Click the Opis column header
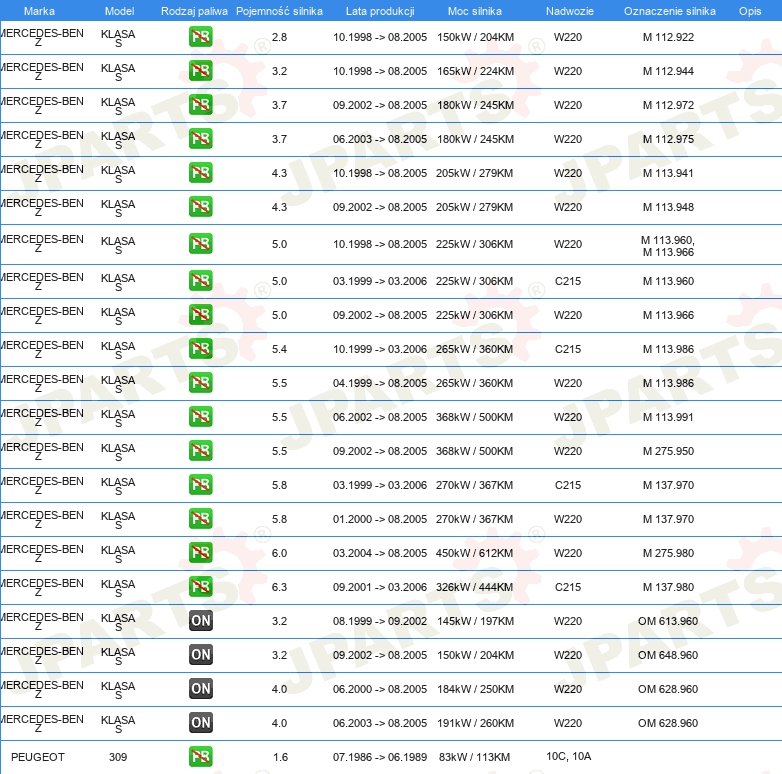 [x=749, y=11]
